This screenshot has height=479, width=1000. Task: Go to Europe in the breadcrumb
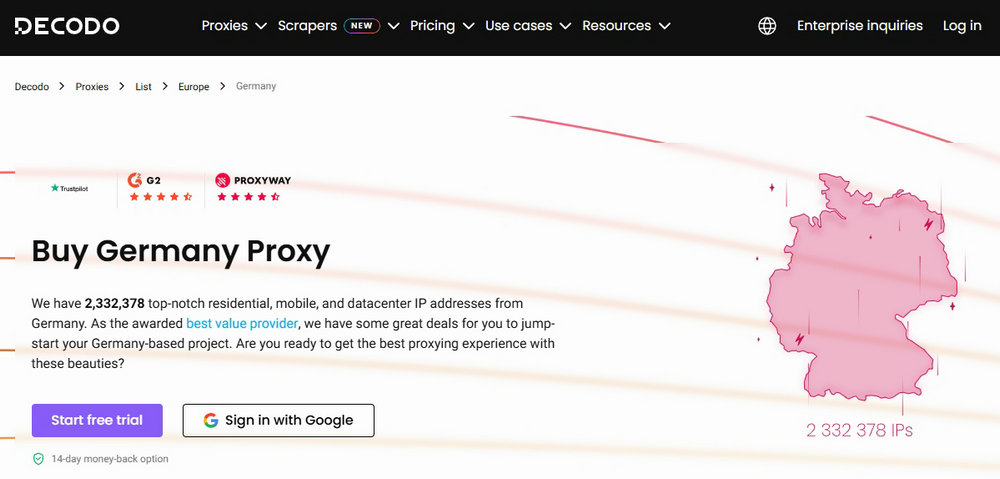pyautogui.click(x=194, y=87)
